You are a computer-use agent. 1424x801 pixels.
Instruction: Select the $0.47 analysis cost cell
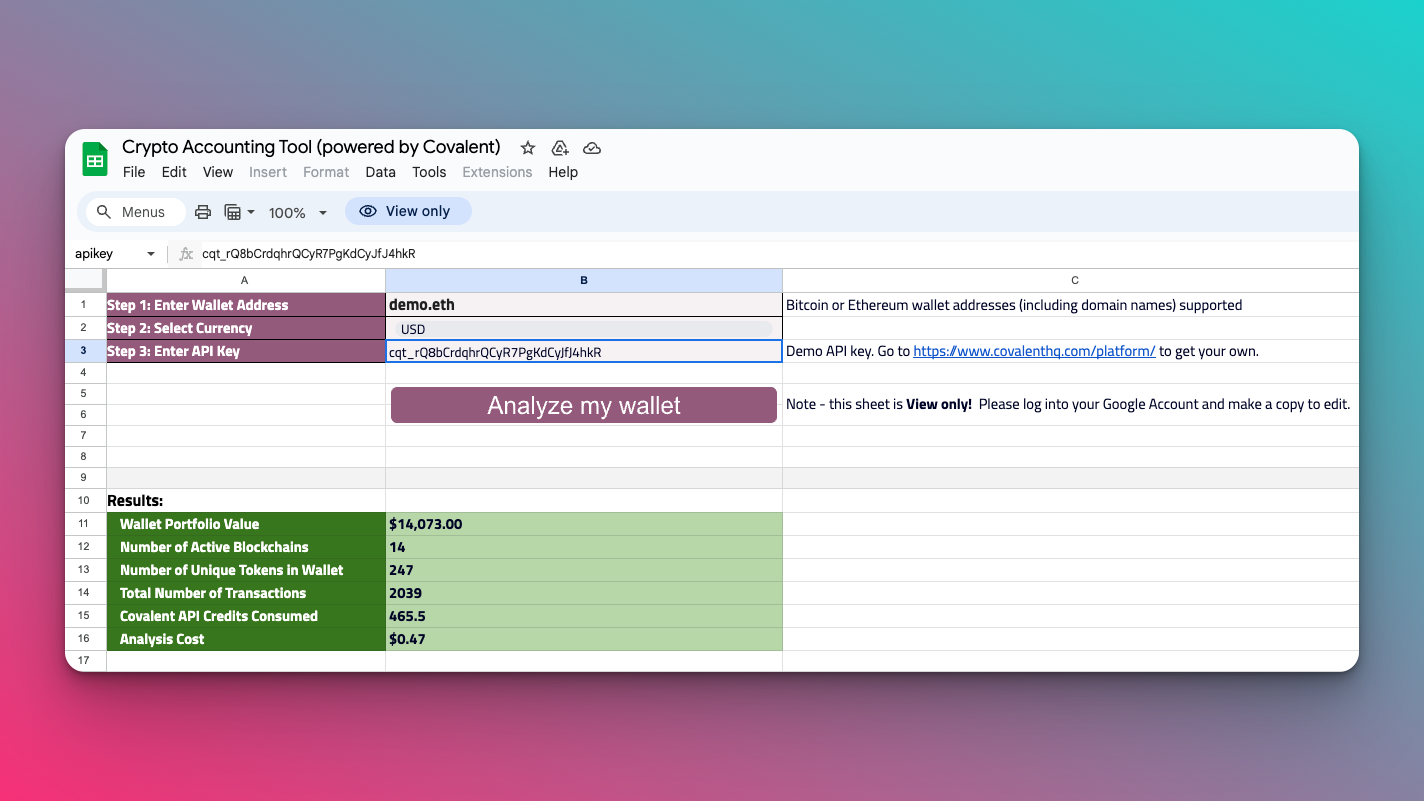(584, 639)
